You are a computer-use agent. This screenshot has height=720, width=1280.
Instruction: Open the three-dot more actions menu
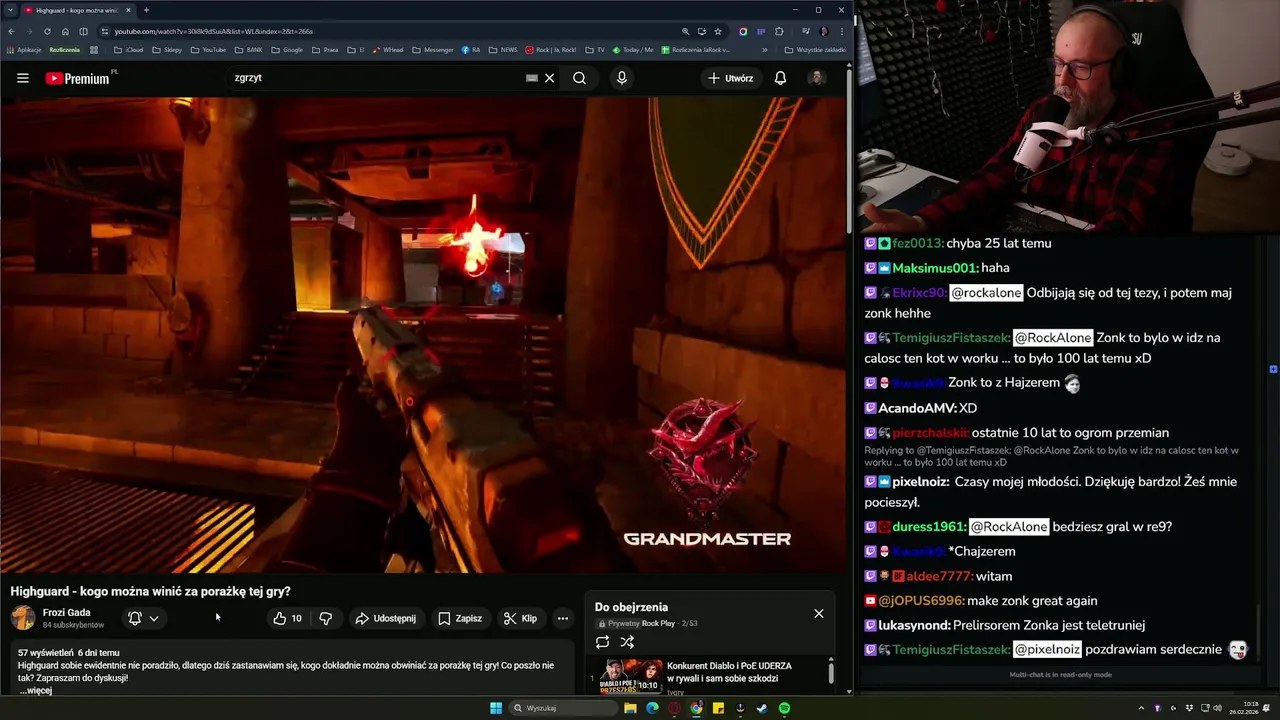(x=563, y=618)
